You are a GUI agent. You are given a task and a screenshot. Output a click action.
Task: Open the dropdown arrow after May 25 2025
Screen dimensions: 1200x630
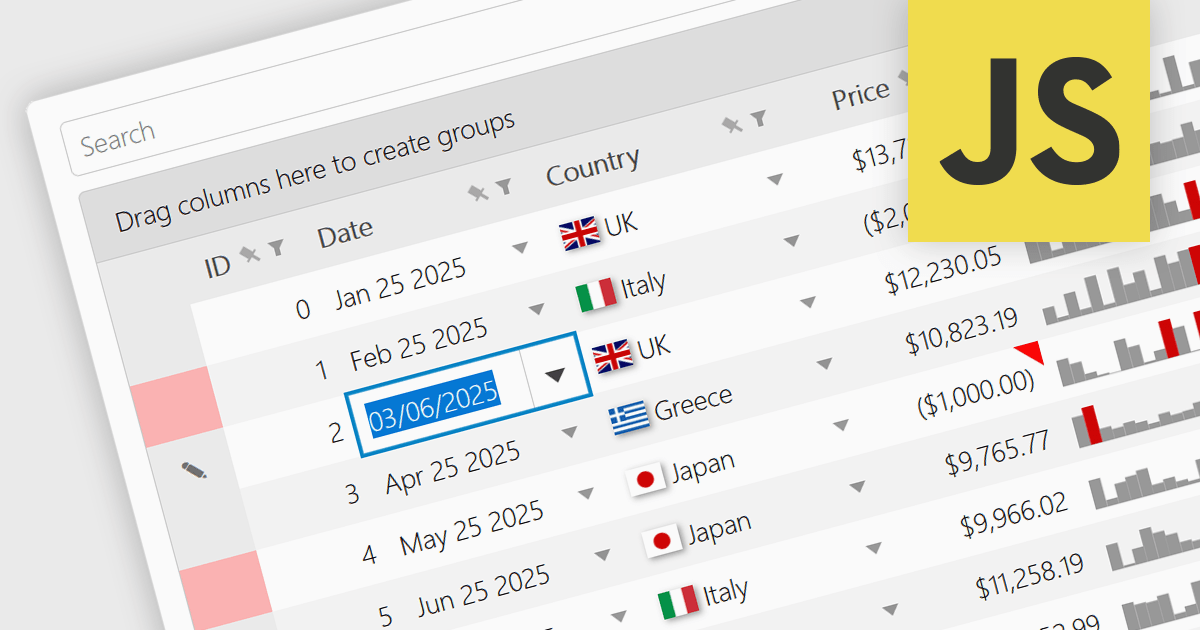tap(585, 493)
